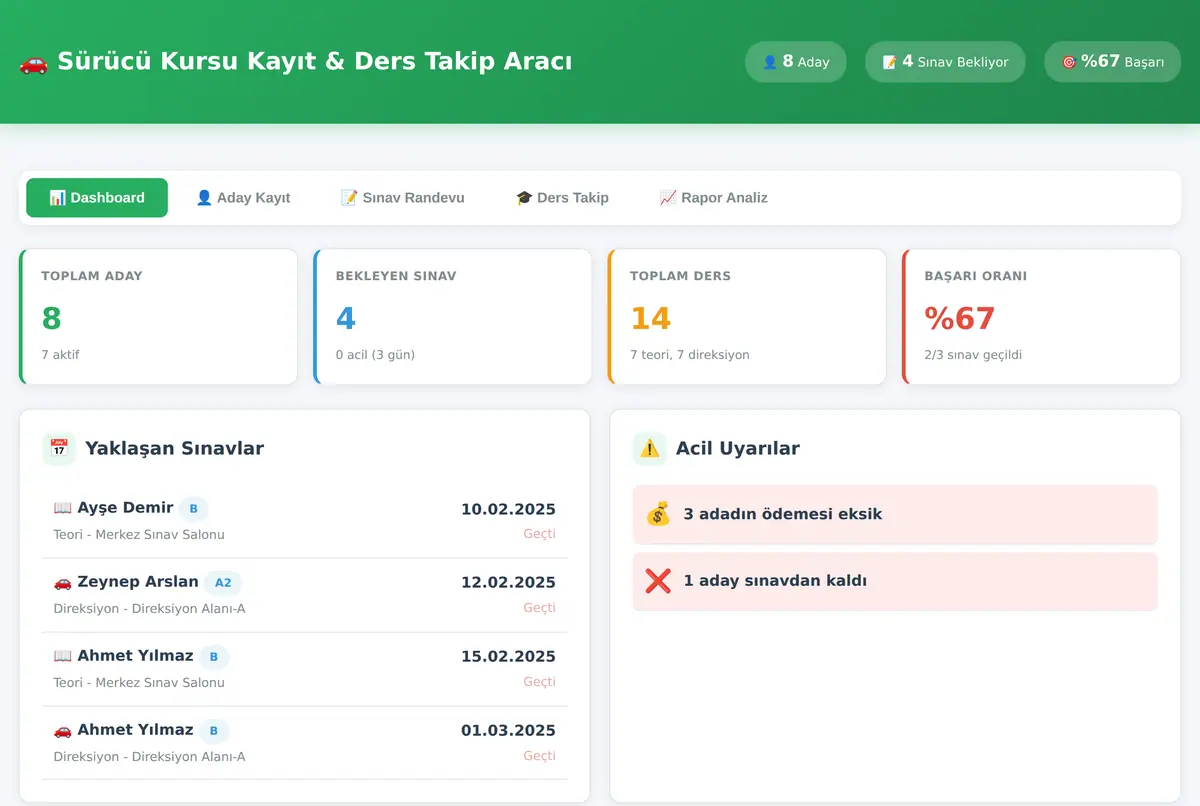Select the '3 adadın ödemesi eksik' alert
1200x806 pixels.
click(895, 514)
